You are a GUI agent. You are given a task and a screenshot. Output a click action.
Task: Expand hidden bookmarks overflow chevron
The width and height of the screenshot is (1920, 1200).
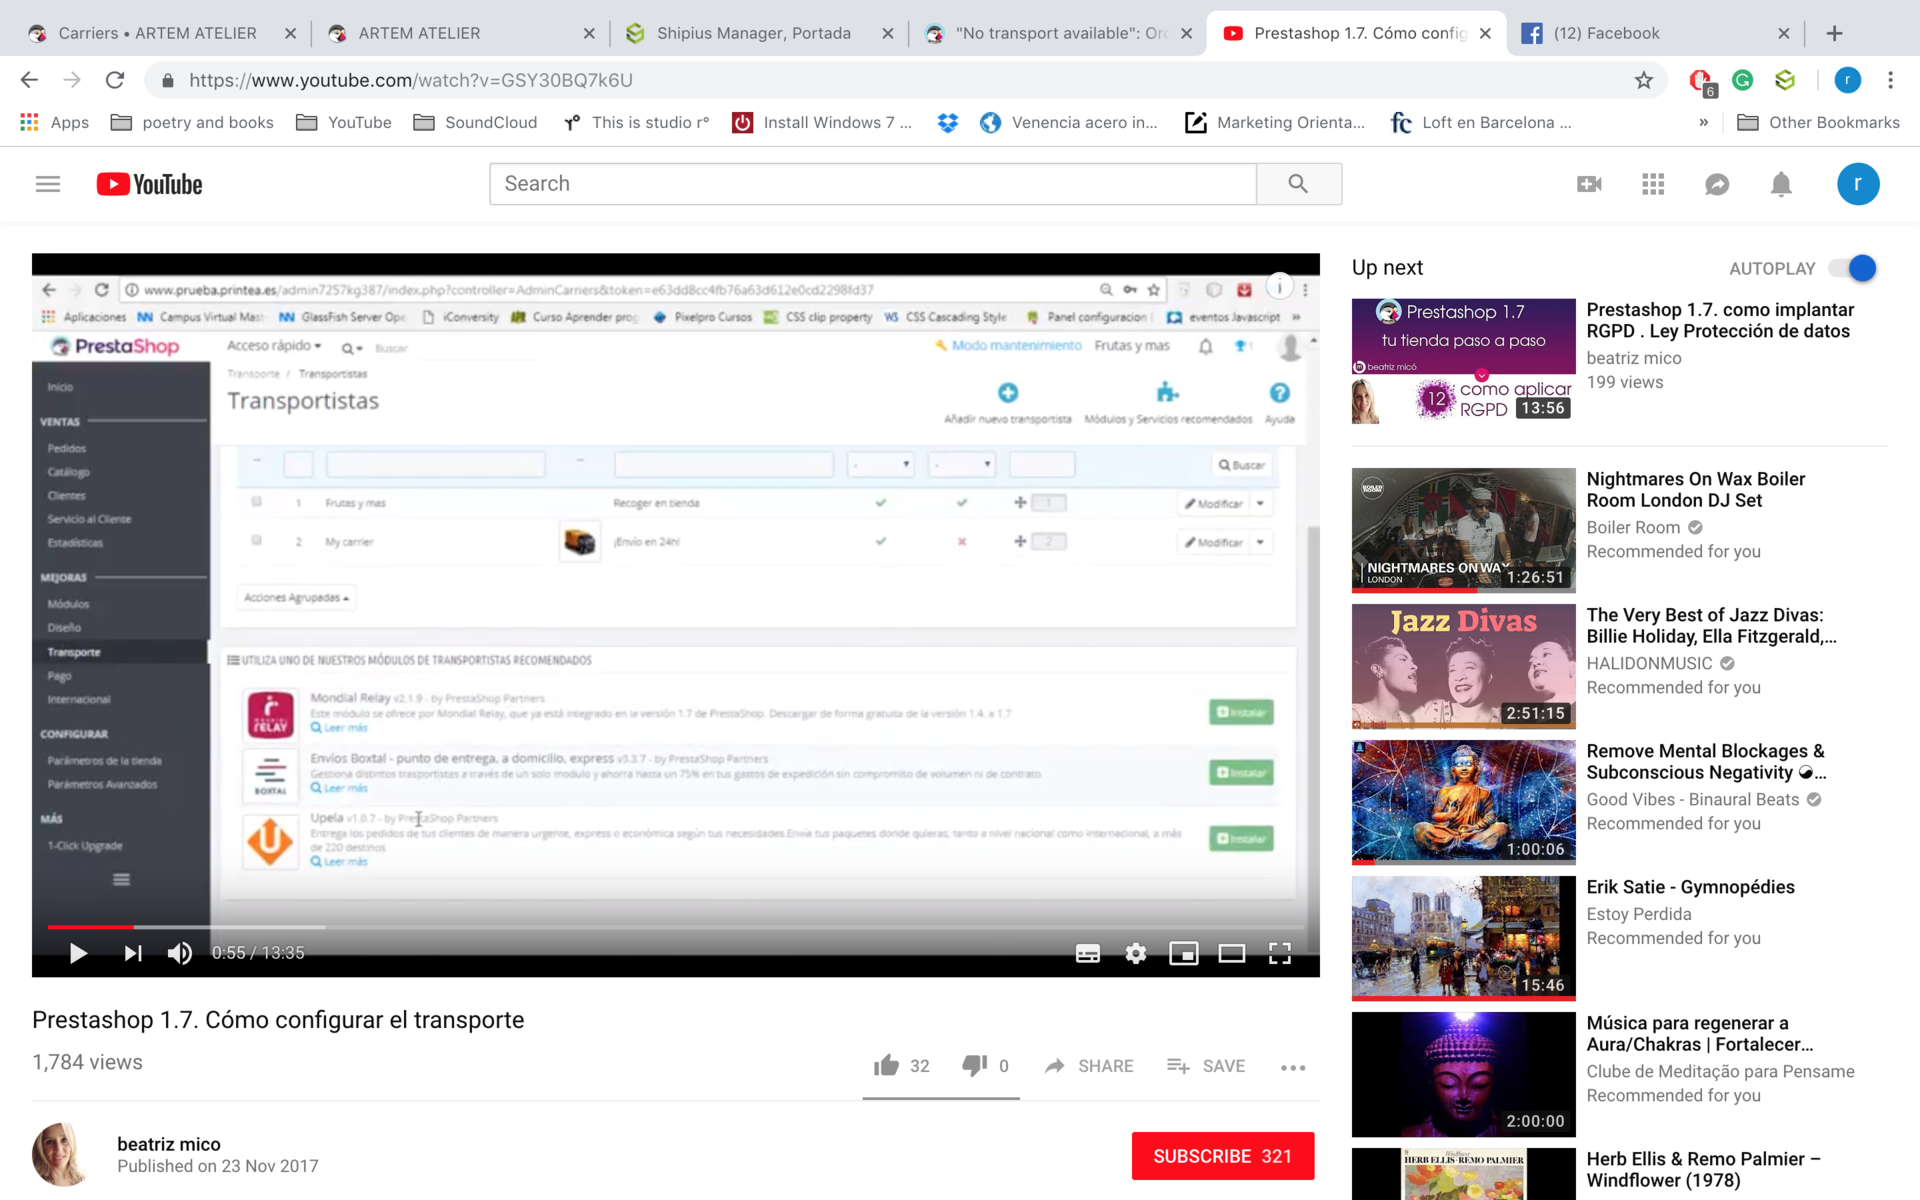click(x=1703, y=122)
